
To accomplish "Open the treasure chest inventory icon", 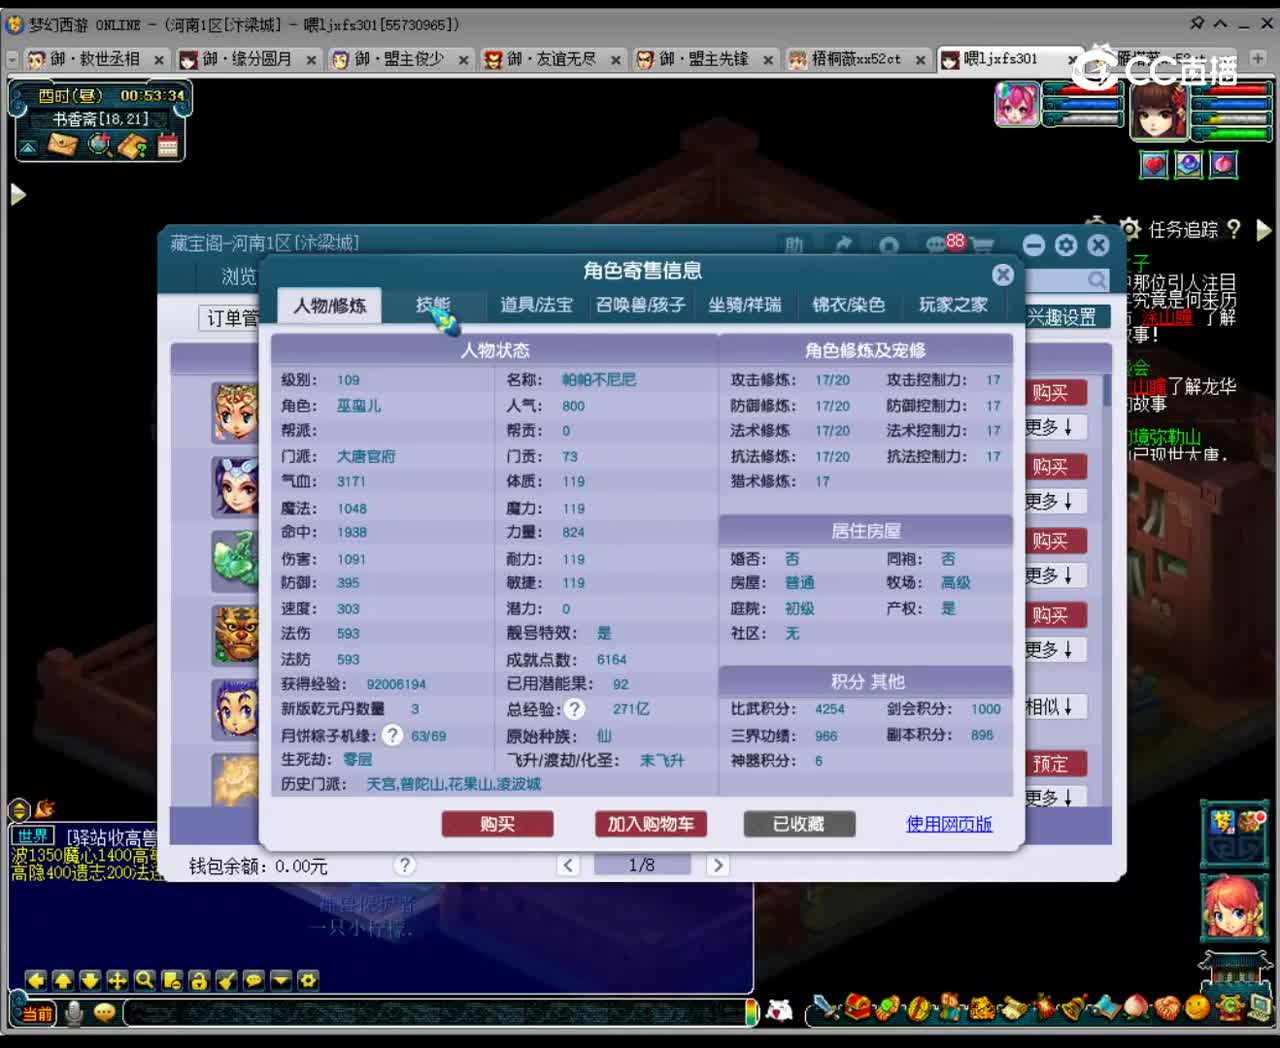I will [858, 1007].
